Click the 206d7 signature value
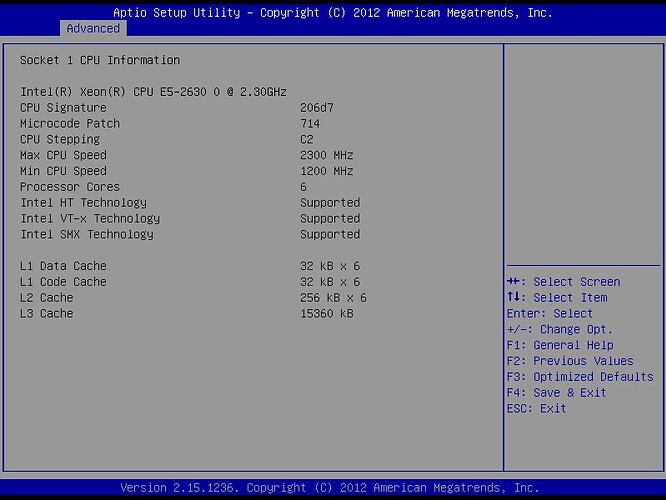The image size is (666, 500). pos(317,108)
